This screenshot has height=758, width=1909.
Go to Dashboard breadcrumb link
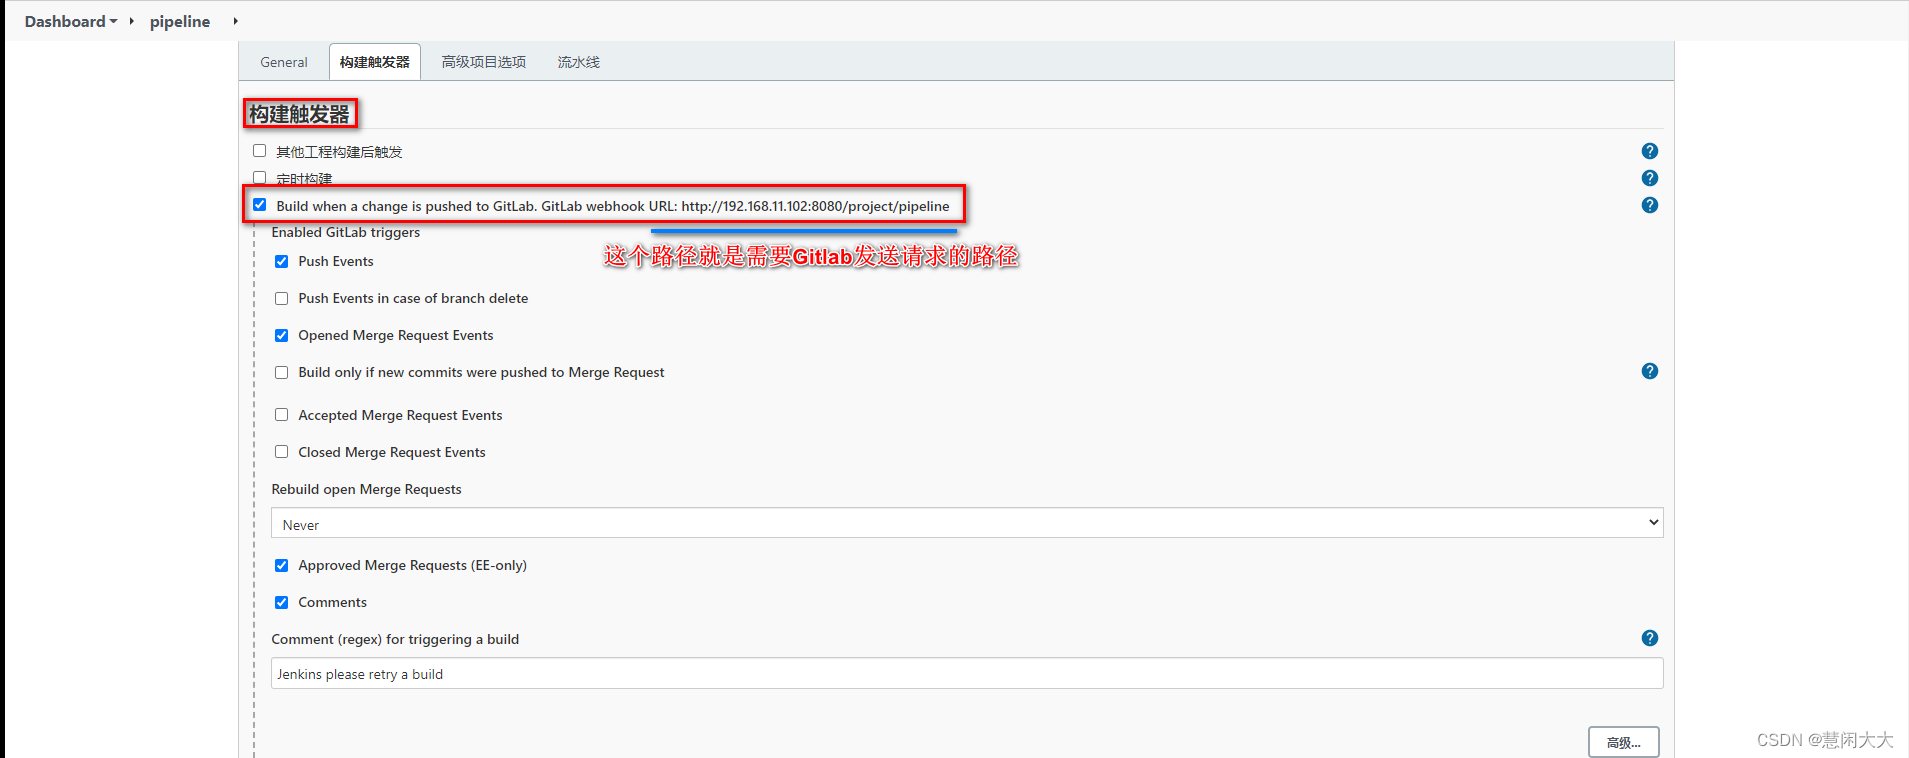[x=65, y=21]
